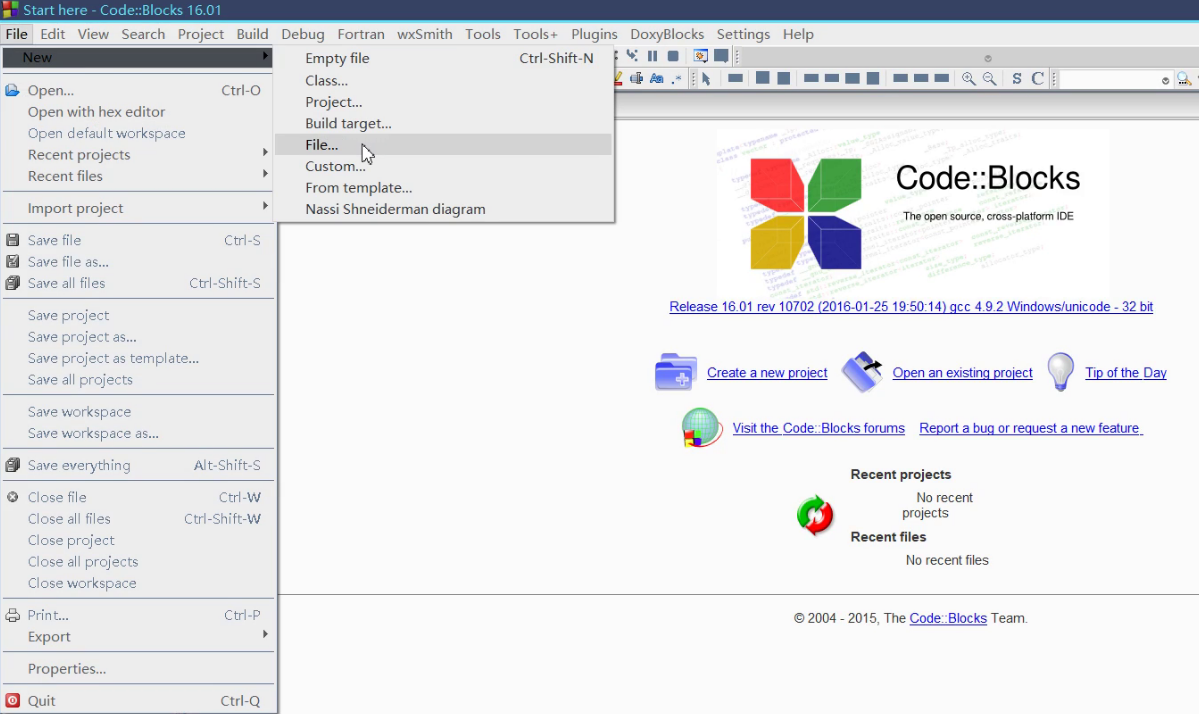1199x714 pixels.
Task: Select the arrow pointer tool in toolbar
Action: click(706, 79)
